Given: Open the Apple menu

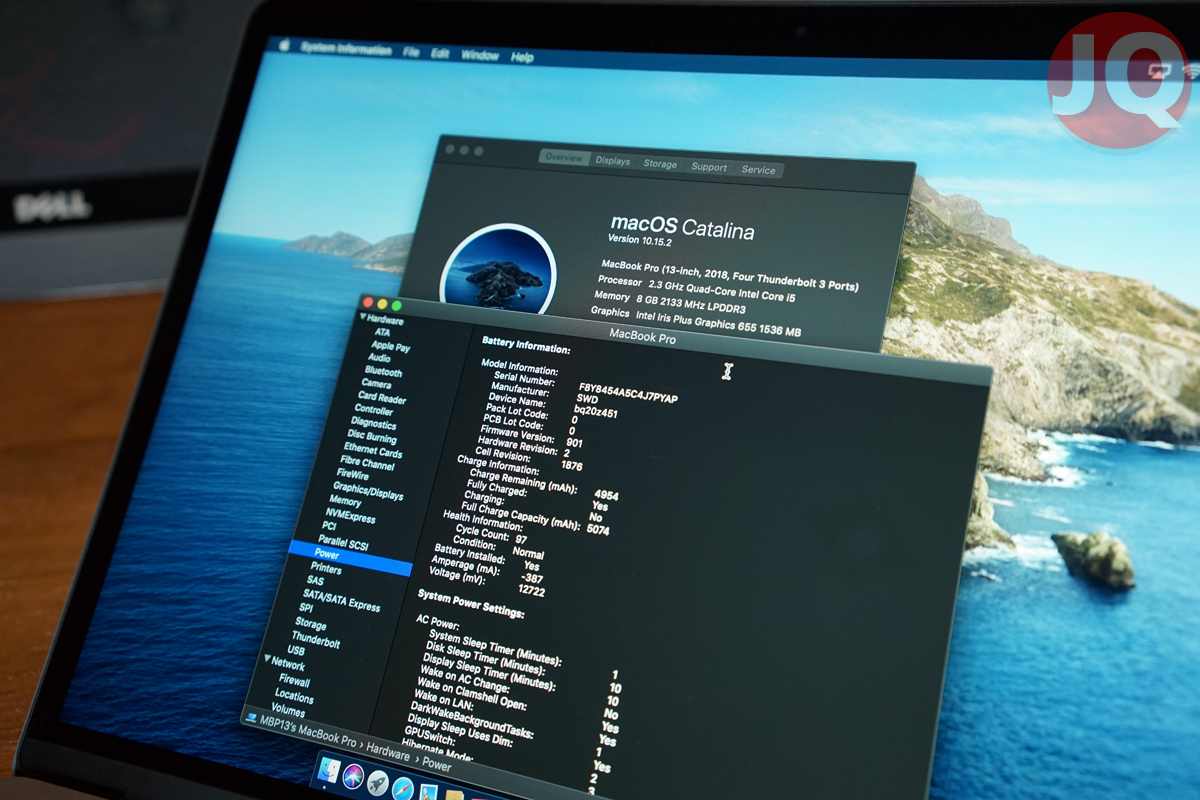Looking at the screenshot, I should click(x=284, y=46).
